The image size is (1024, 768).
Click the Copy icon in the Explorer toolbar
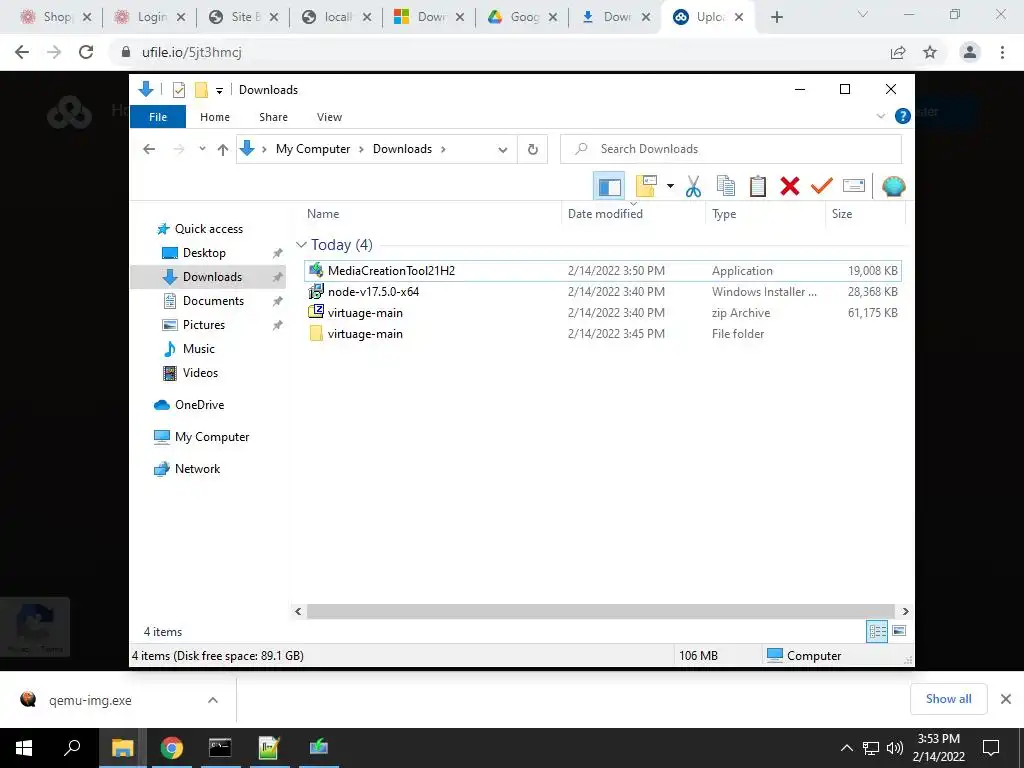click(726, 187)
